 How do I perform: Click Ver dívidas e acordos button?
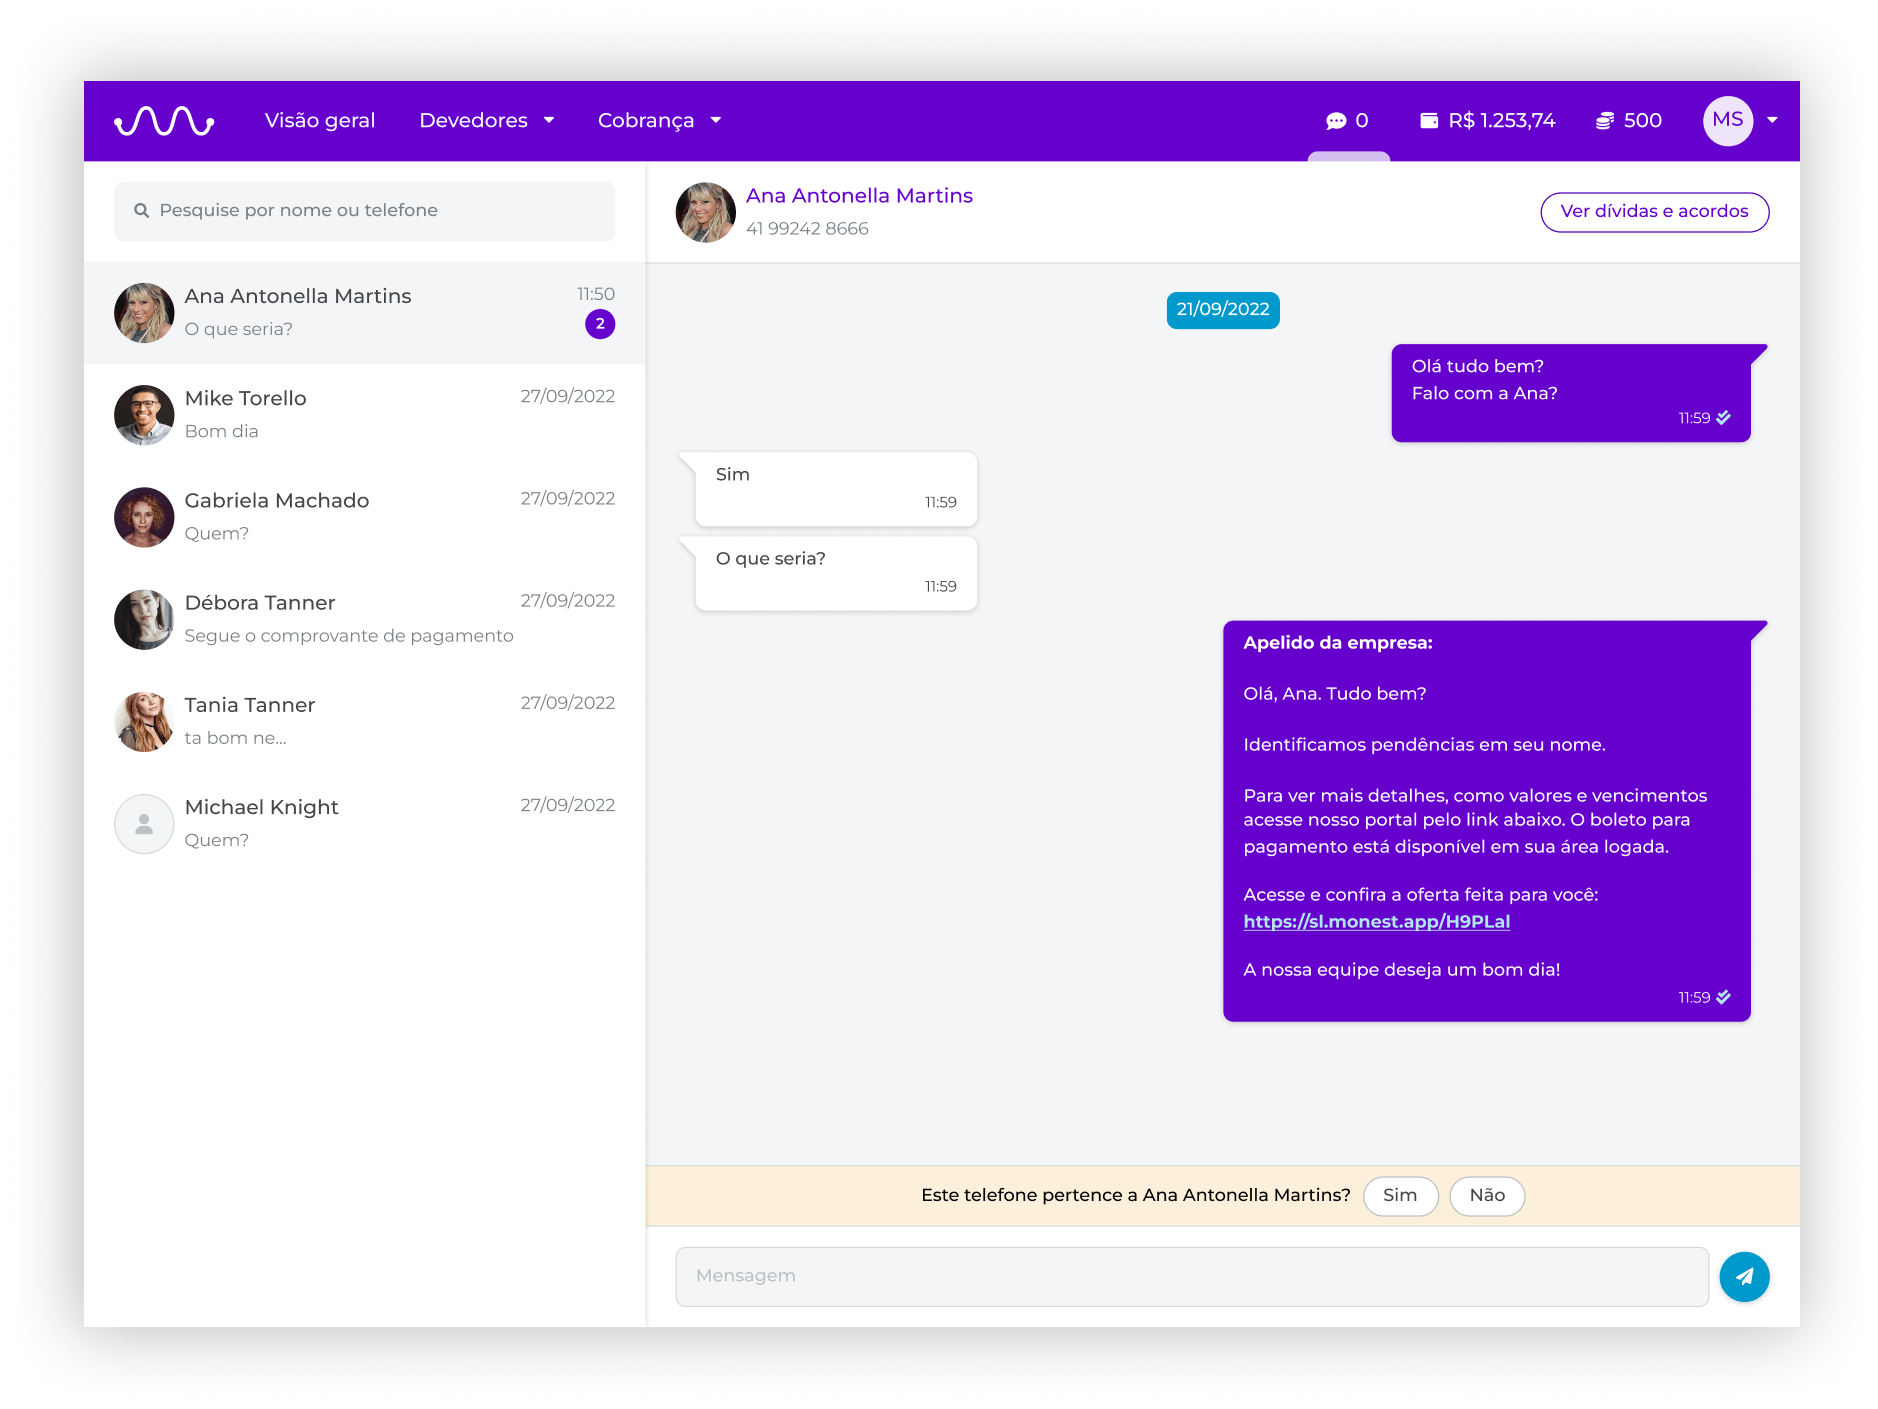(x=1654, y=212)
